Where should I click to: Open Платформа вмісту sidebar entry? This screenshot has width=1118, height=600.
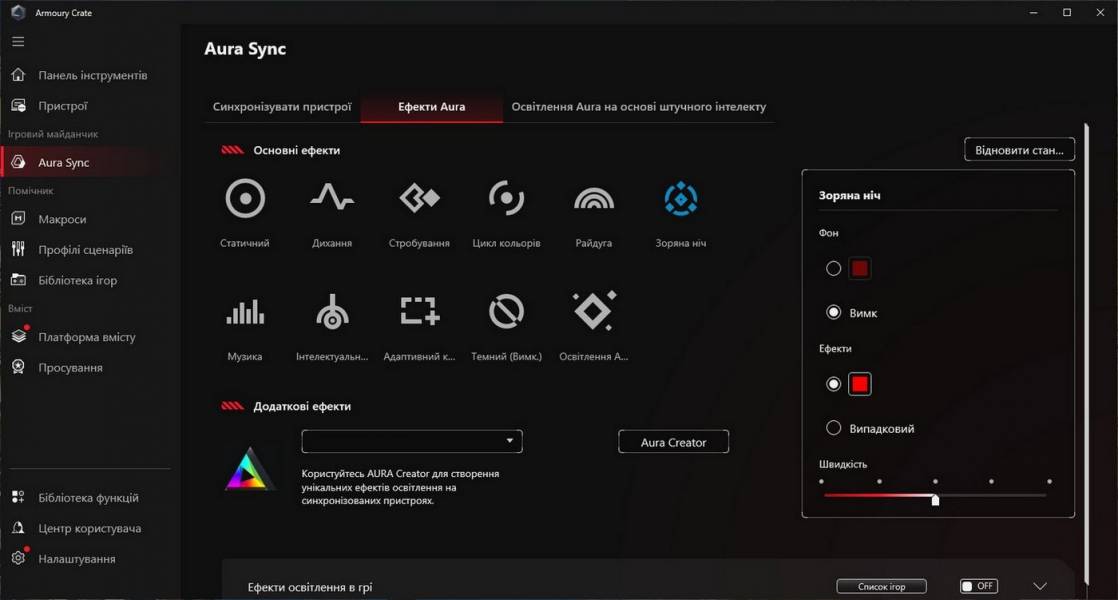pos(87,337)
